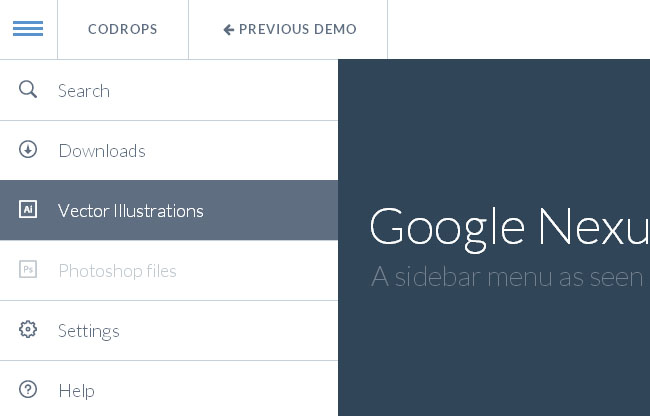The image size is (650, 416).
Task: Select the Search text in sidebar
Action: pos(84,91)
